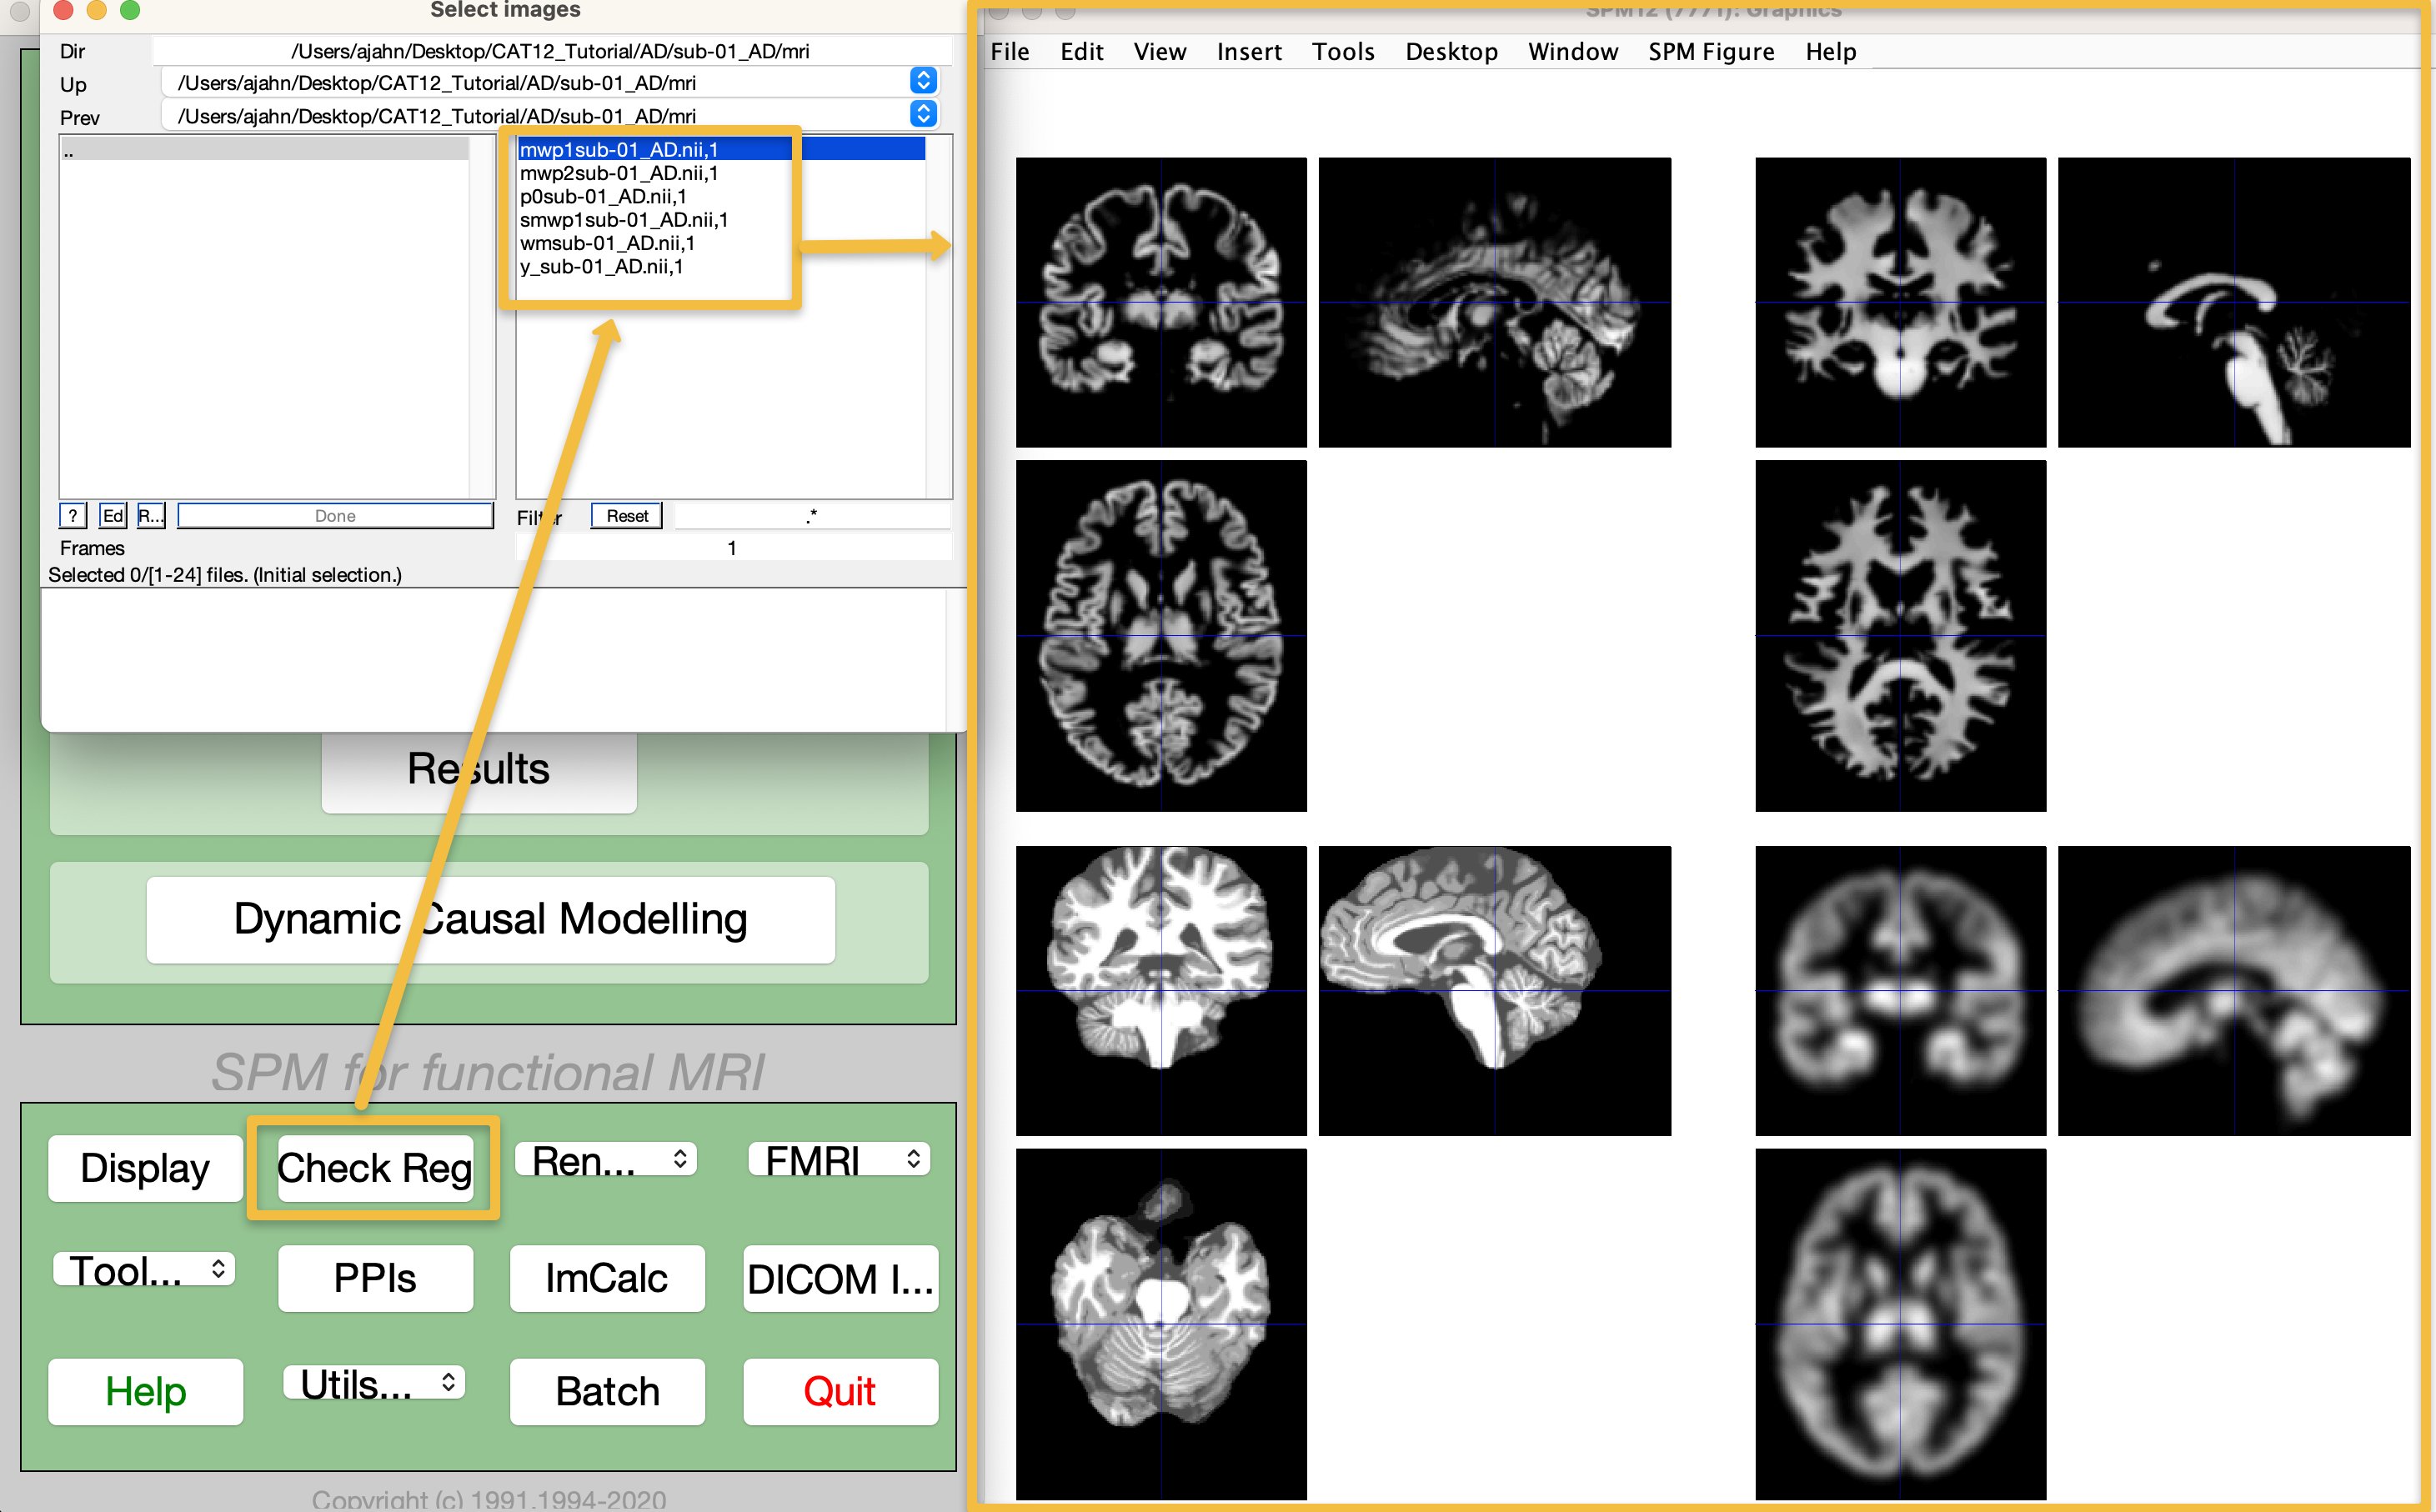This screenshot has width=2436, height=1512.
Task: Open Insert menu in Graphics window
Action: (1249, 52)
